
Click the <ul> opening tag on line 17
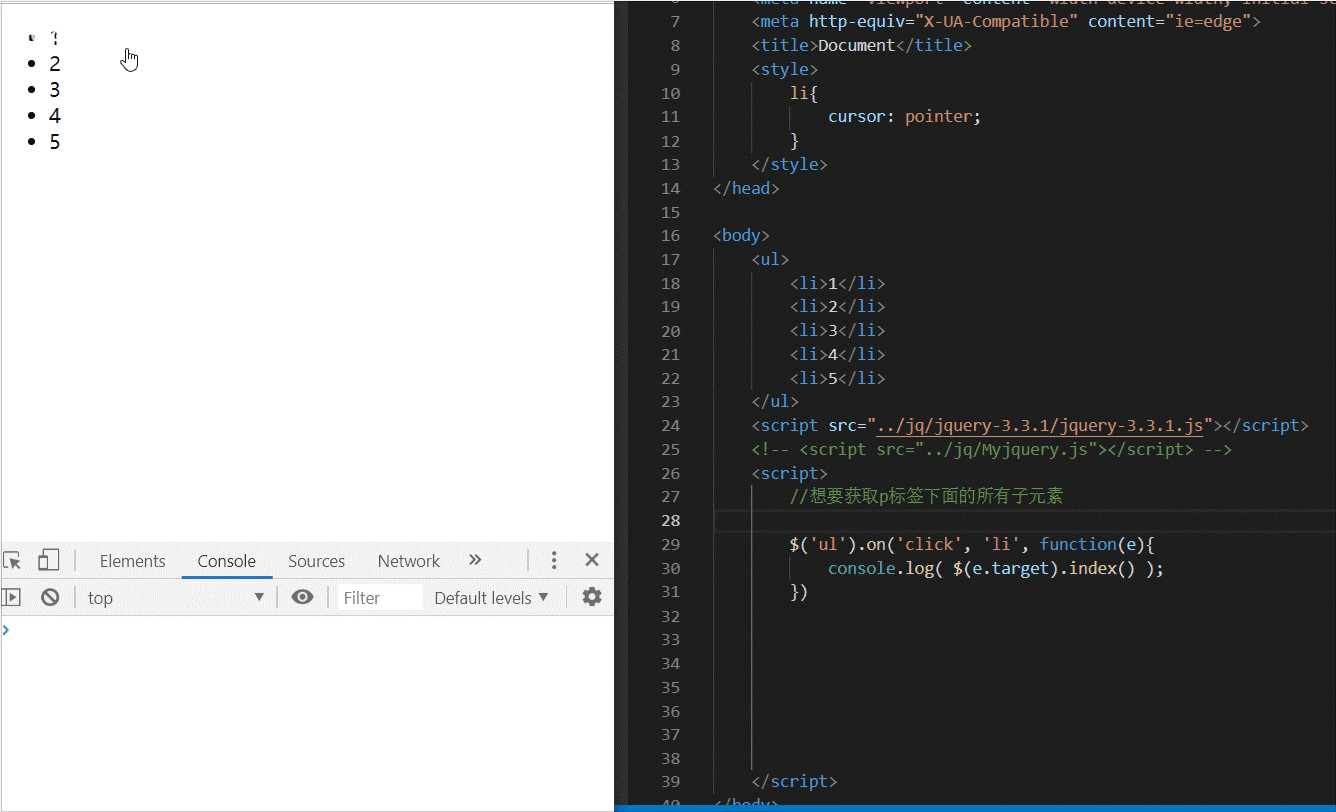771,259
